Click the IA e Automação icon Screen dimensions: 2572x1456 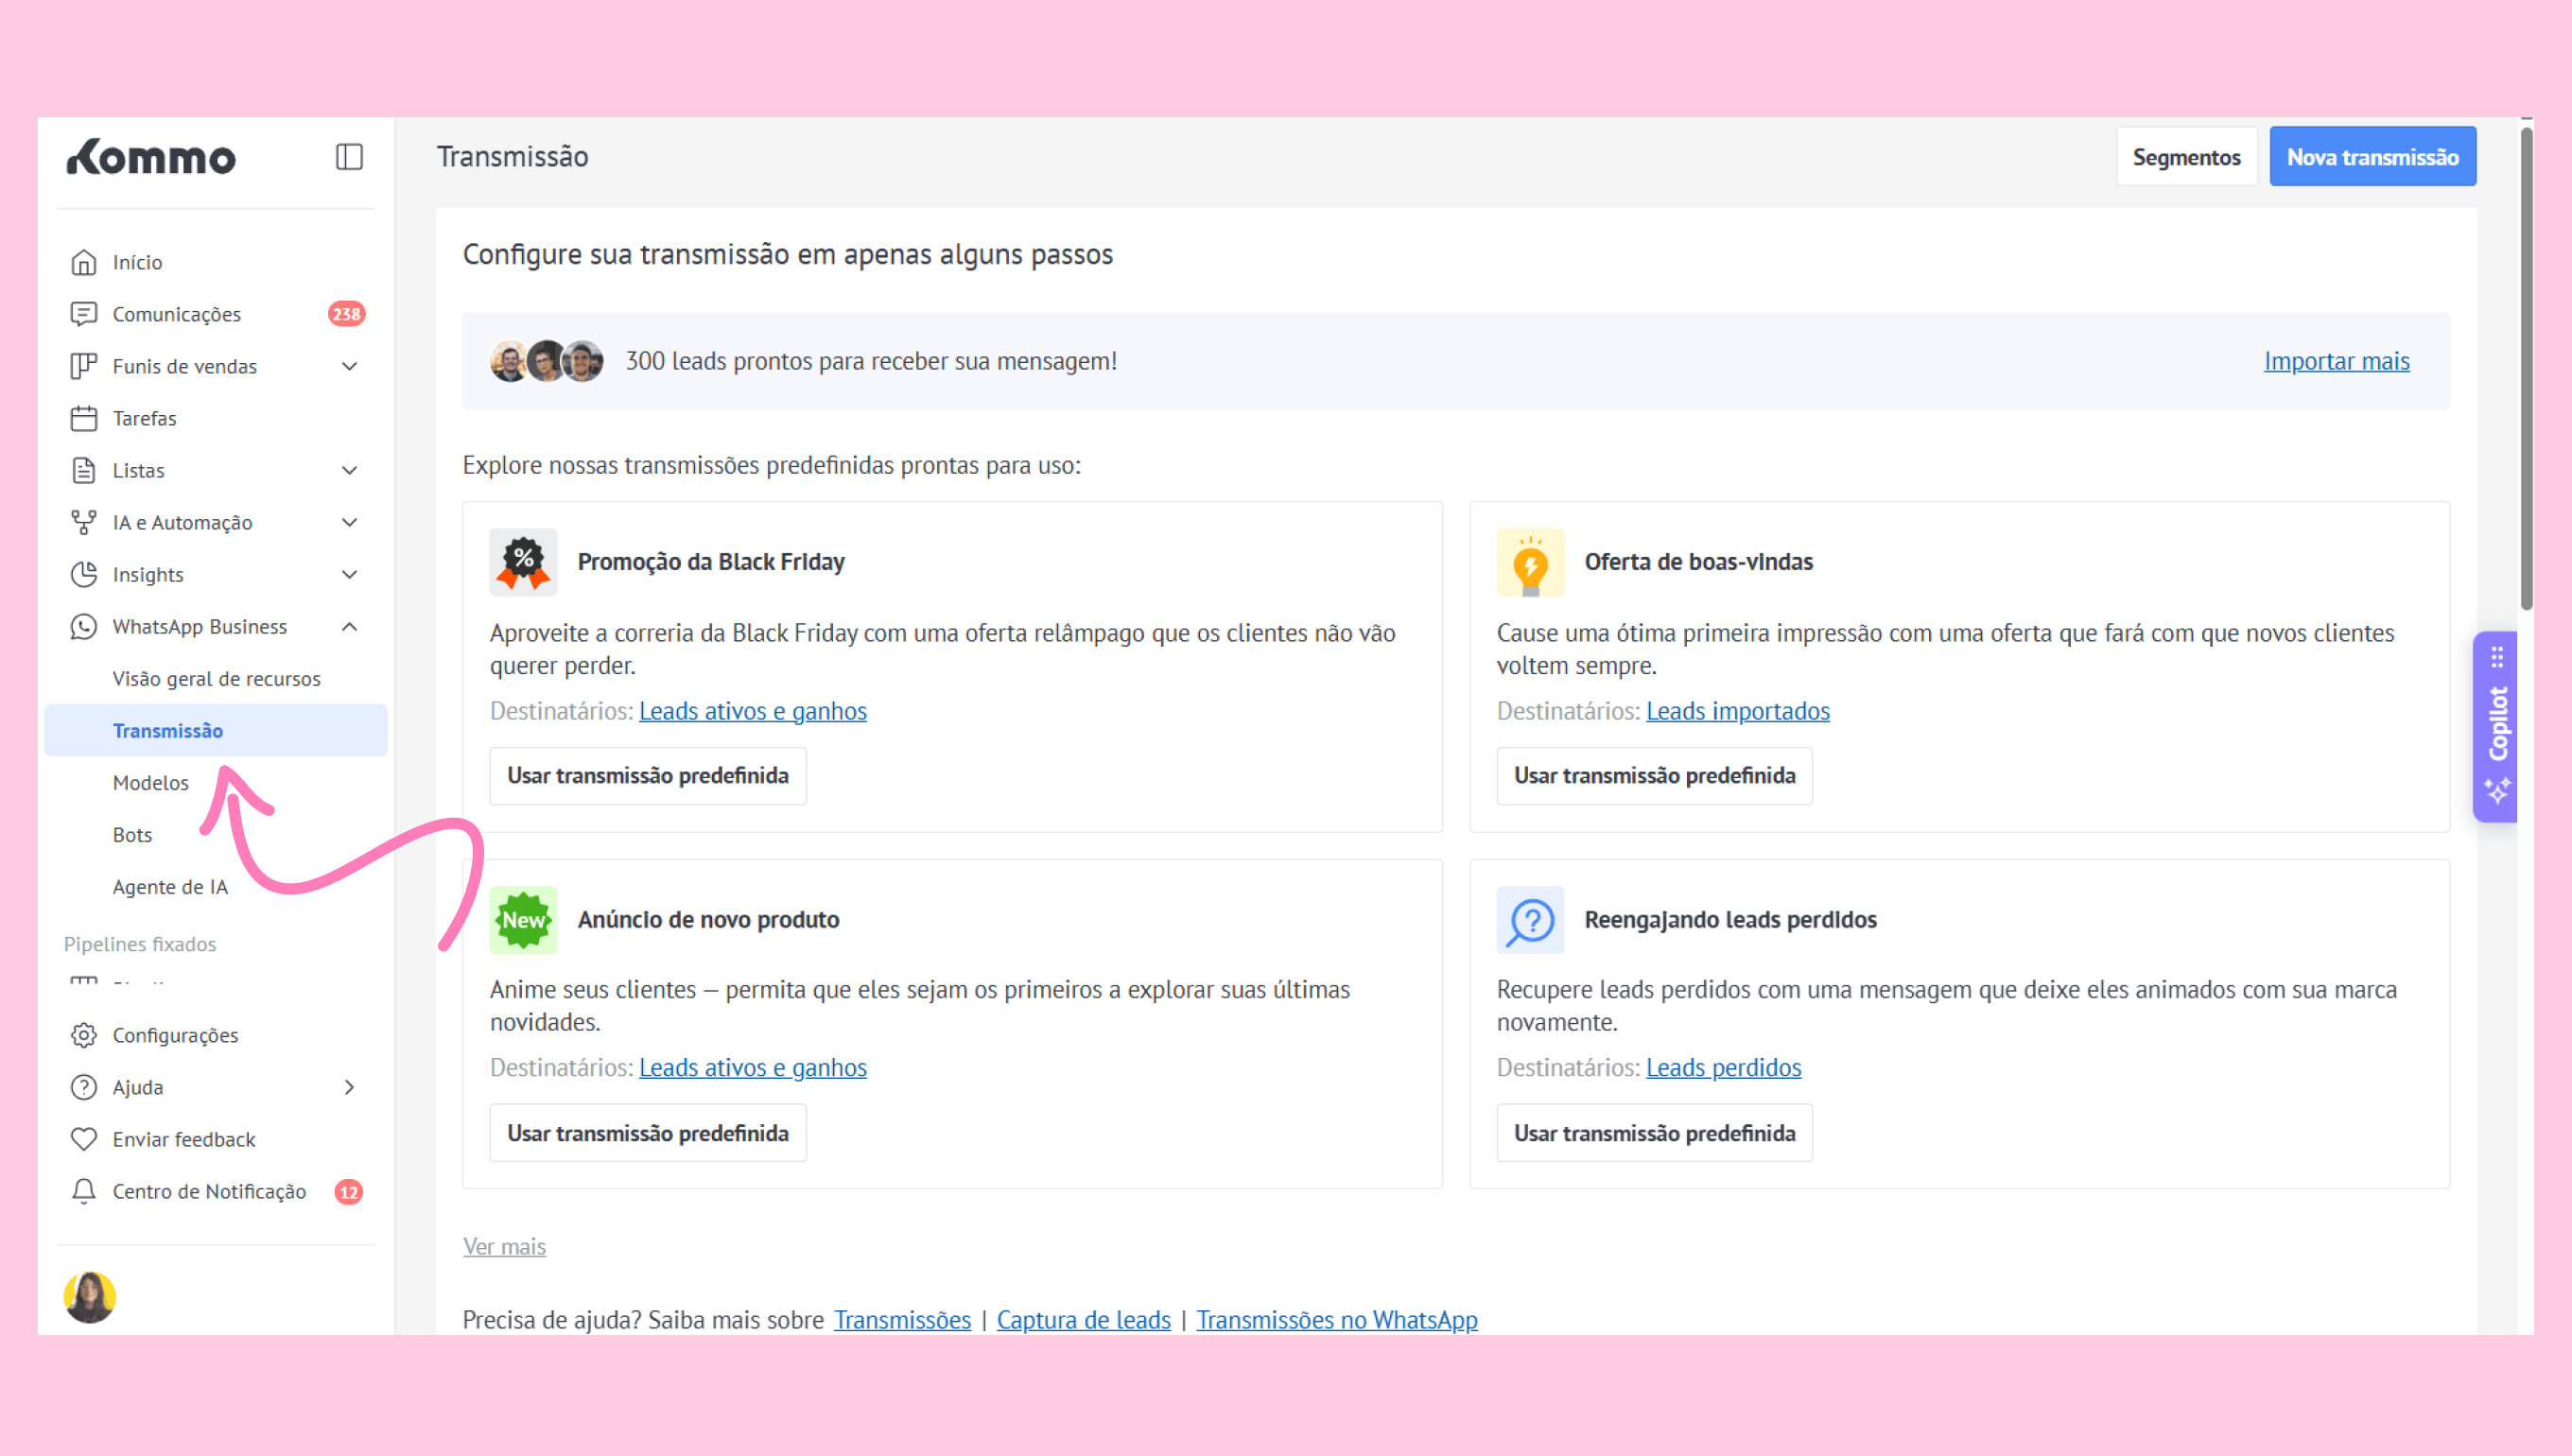click(x=84, y=522)
